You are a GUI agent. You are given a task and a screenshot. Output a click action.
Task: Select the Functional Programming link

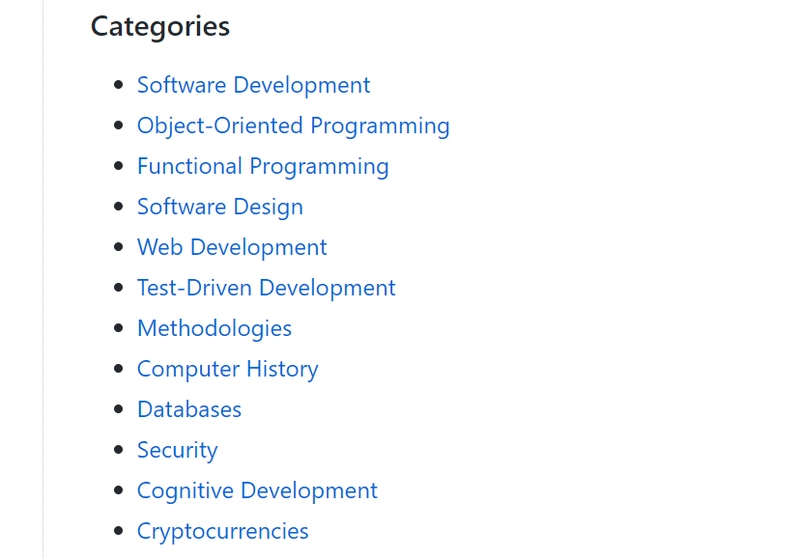point(263,166)
